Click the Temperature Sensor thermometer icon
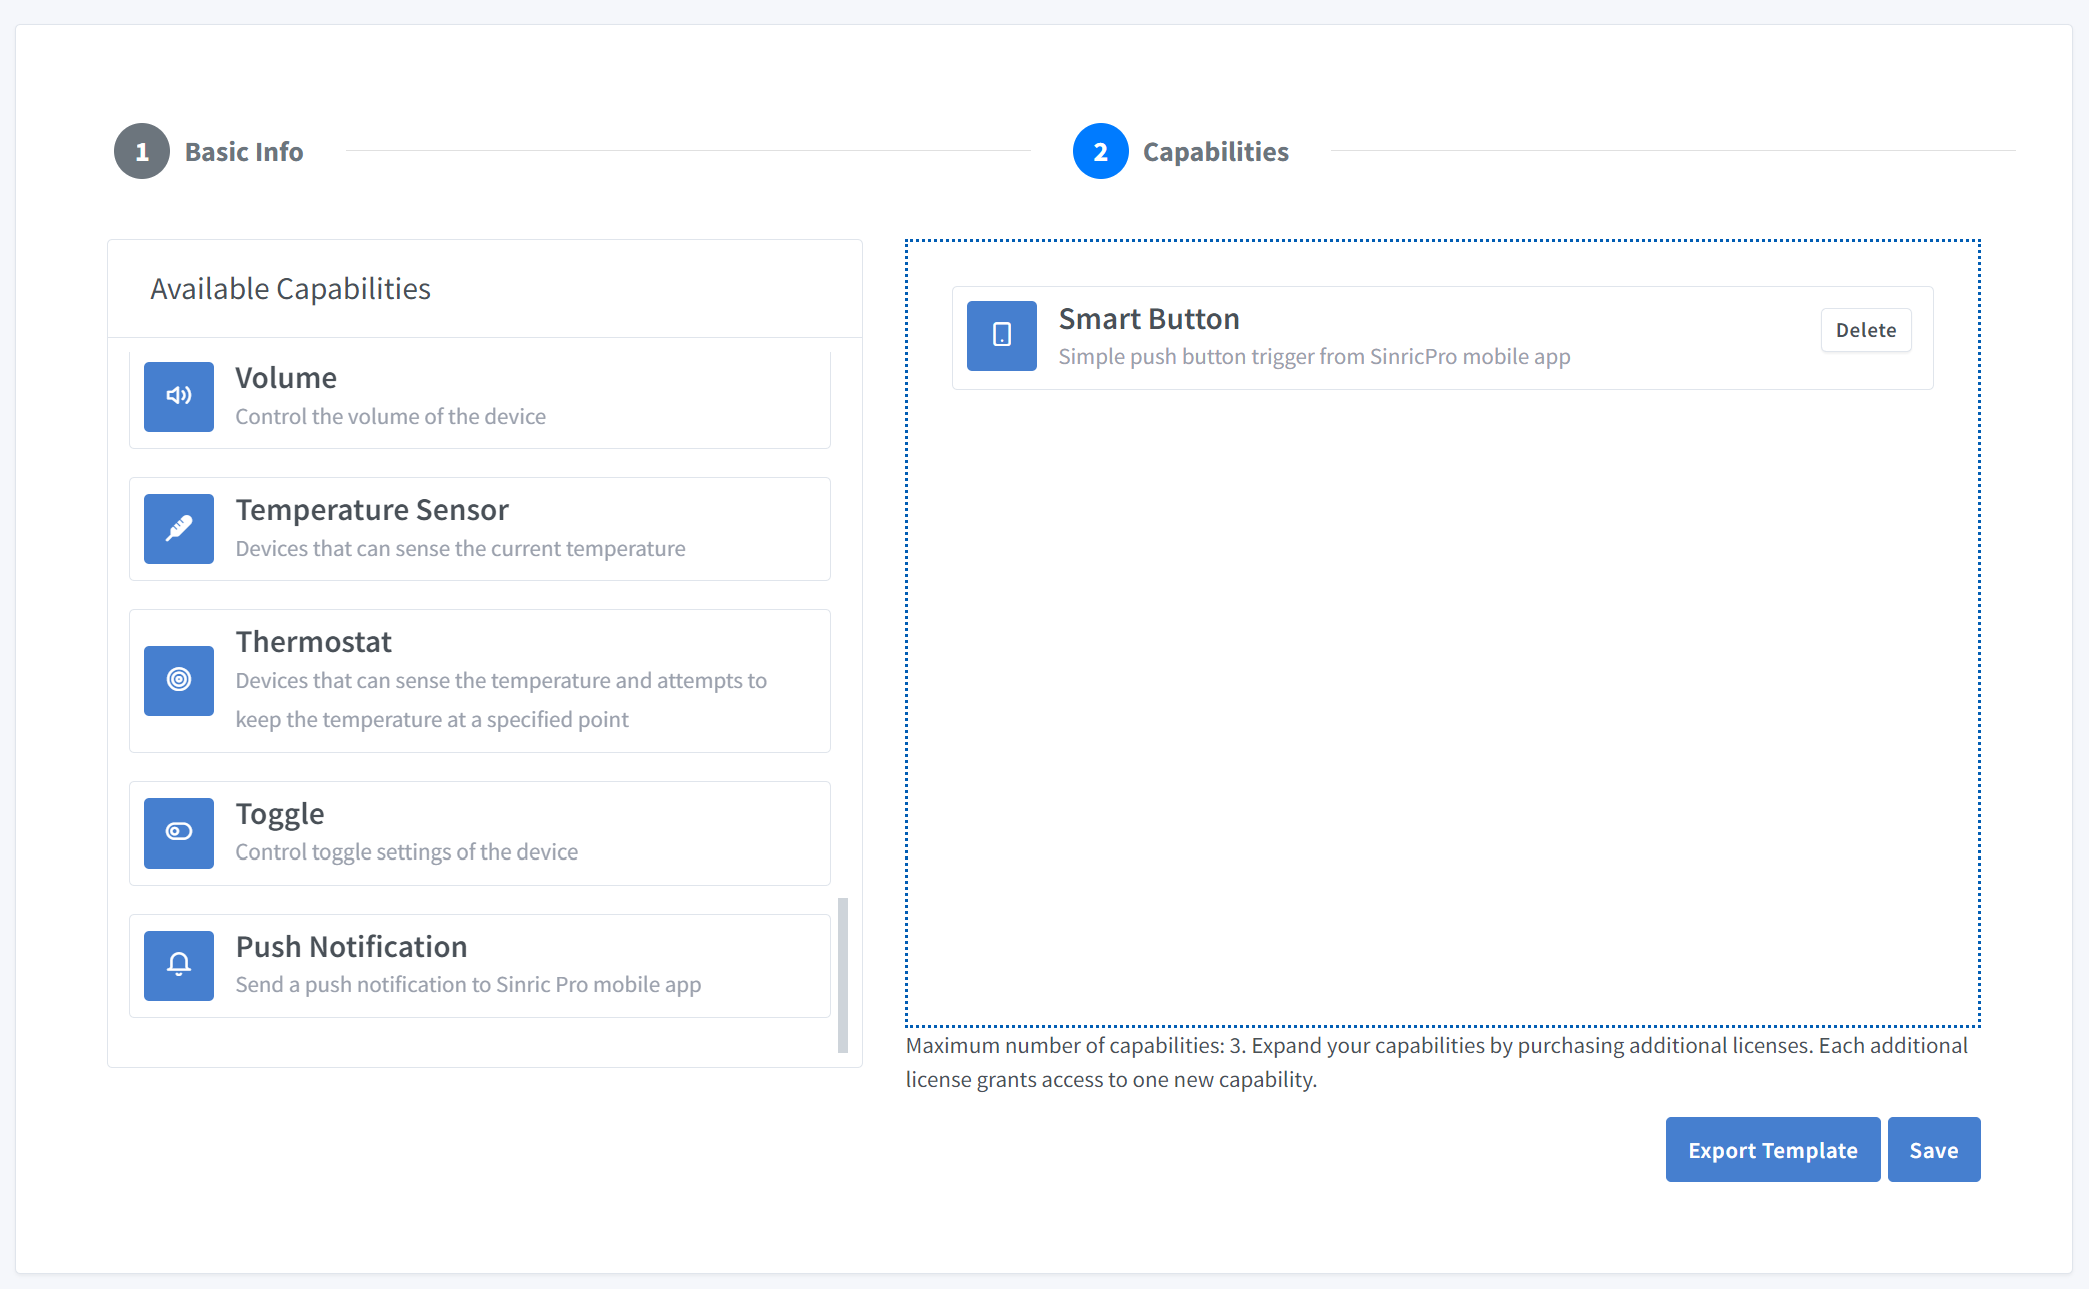This screenshot has width=2089, height=1289. pyautogui.click(x=178, y=528)
